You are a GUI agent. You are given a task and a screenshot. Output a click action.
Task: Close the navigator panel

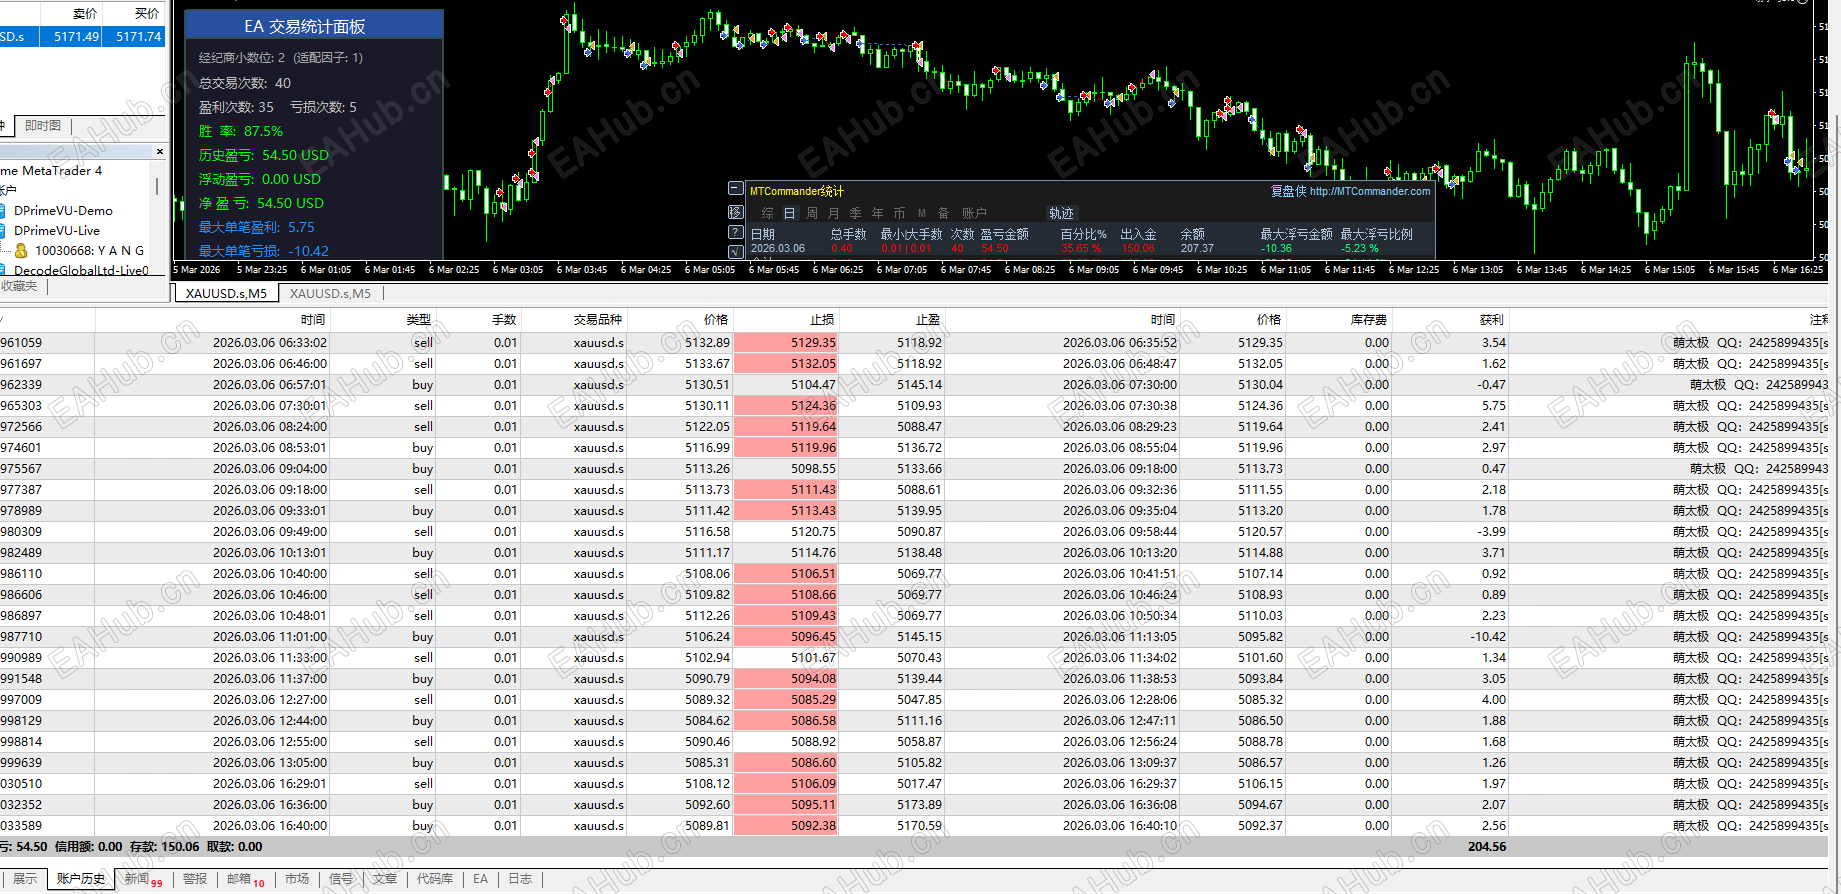tap(160, 152)
